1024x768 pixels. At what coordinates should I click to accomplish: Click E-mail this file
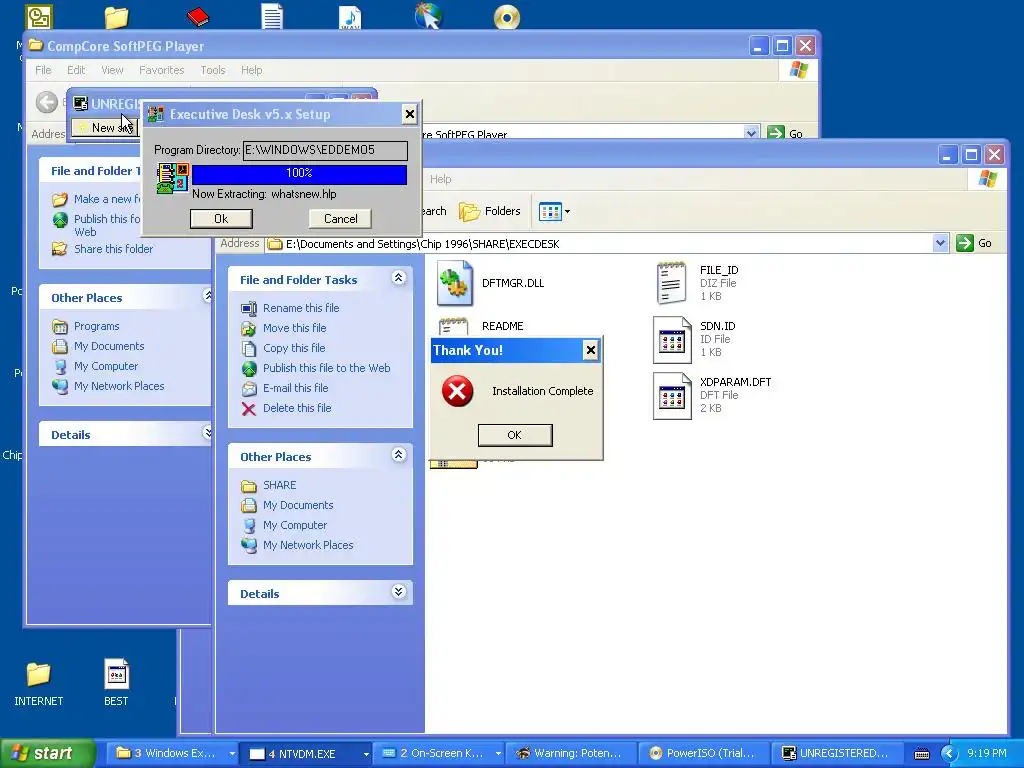tap(295, 388)
